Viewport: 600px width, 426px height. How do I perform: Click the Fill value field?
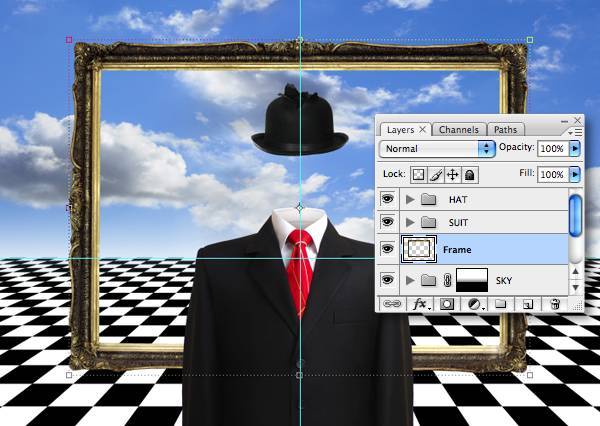tap(553, 175)
